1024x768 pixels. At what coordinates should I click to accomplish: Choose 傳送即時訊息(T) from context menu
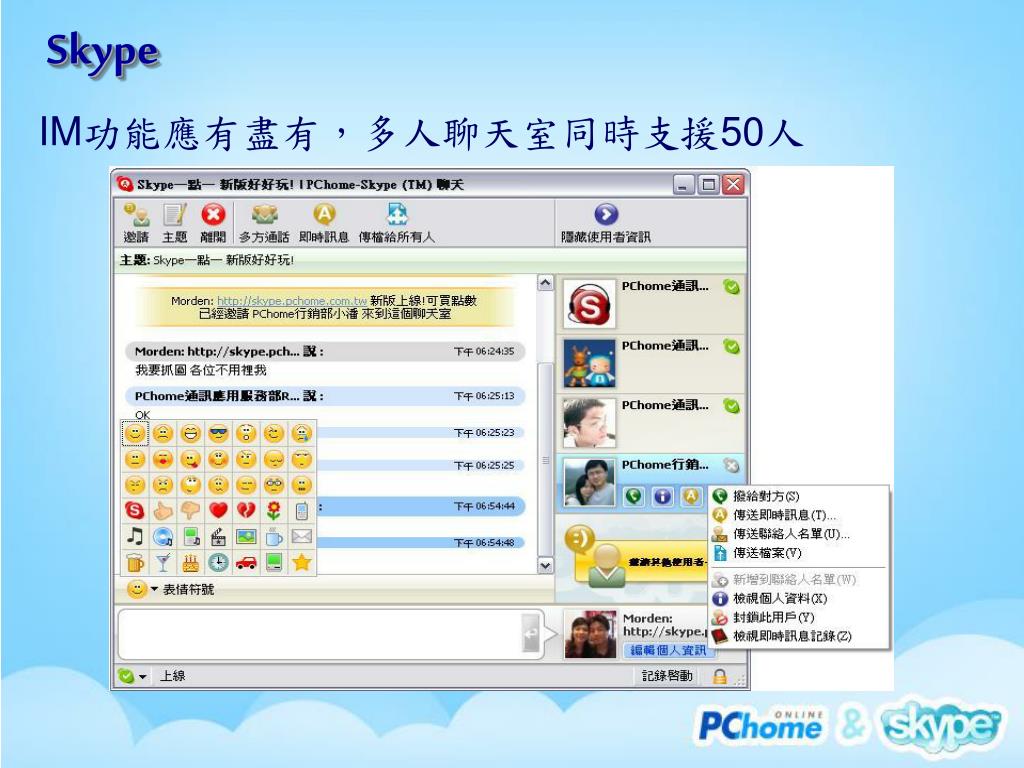coord(798,515)
